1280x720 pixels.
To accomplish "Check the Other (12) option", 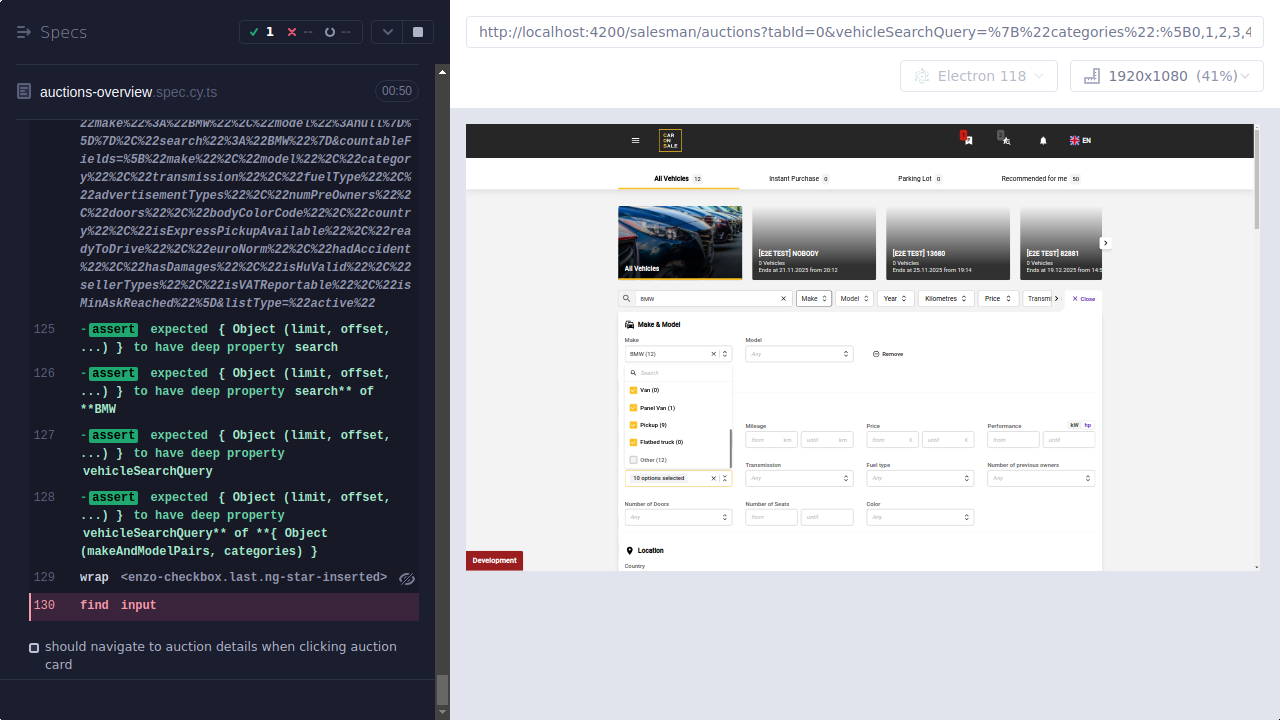I will point(633,460).
